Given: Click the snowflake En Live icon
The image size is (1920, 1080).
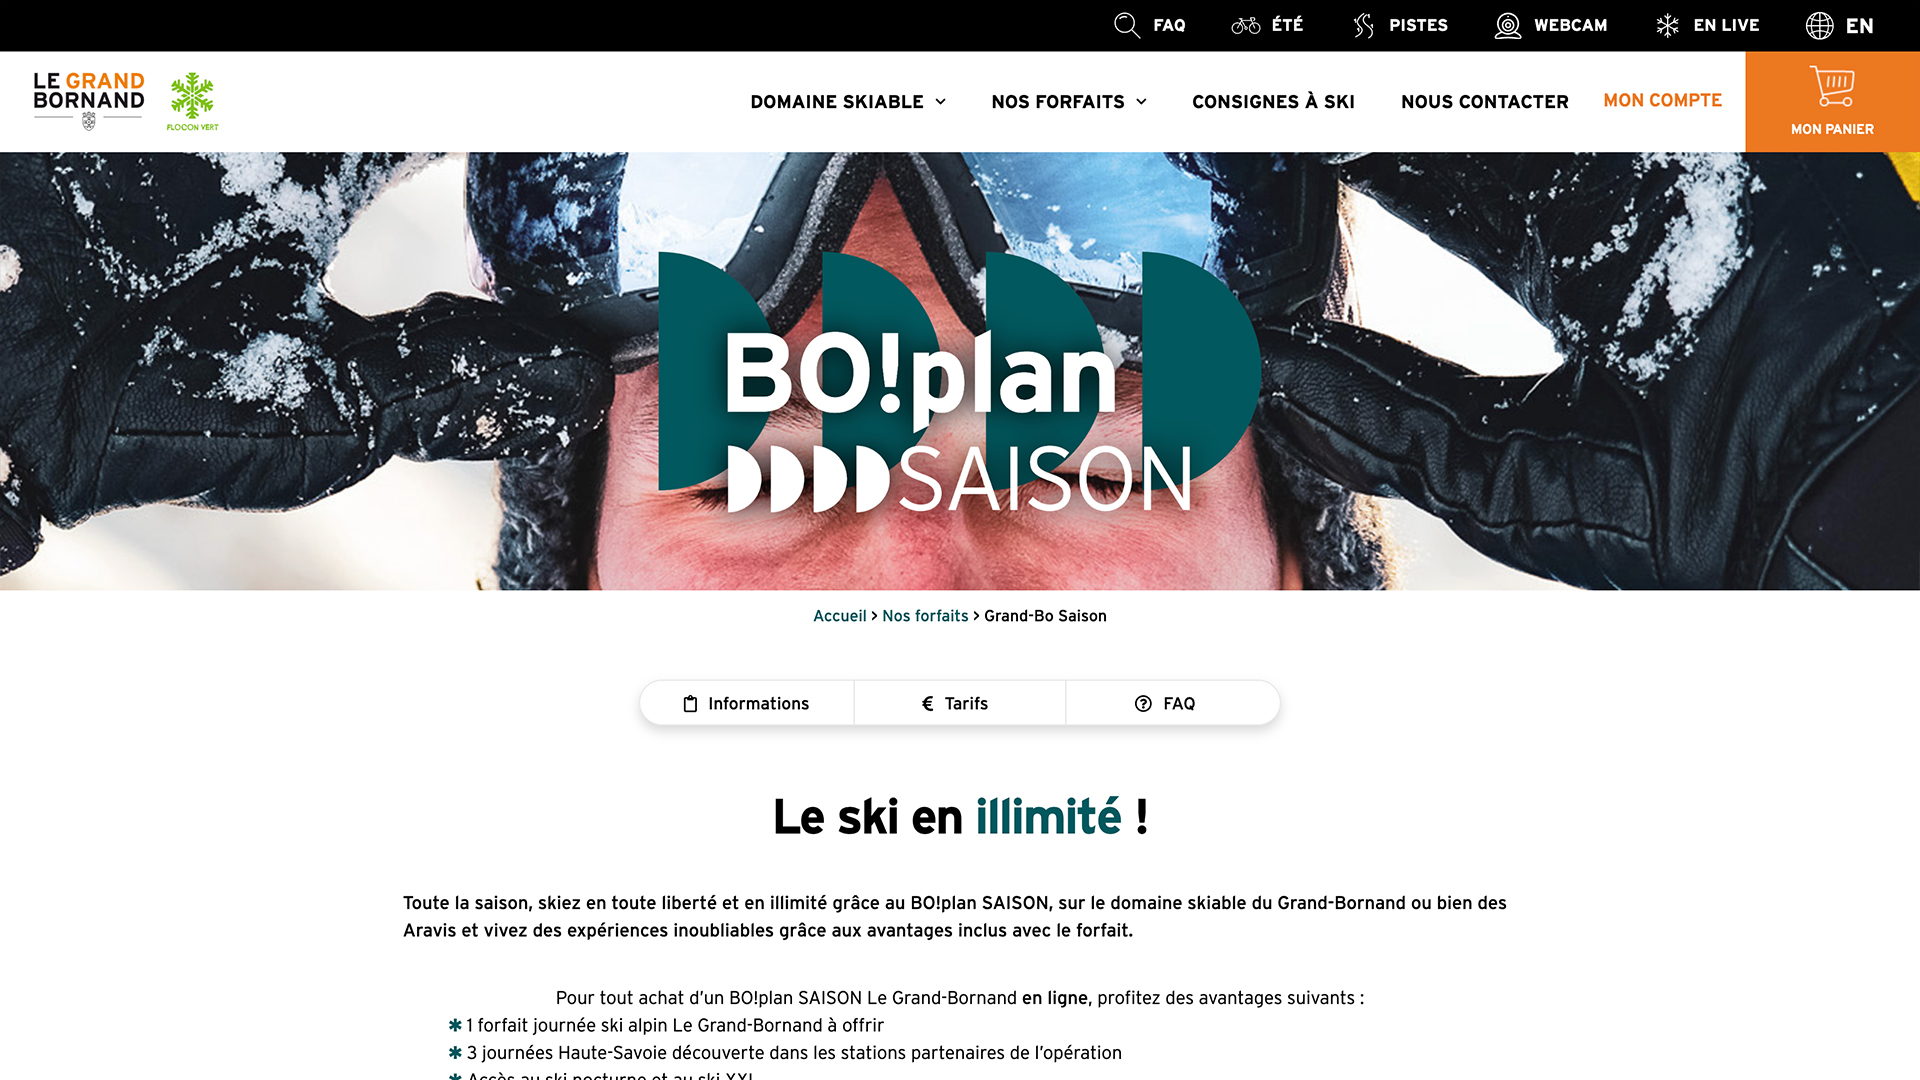Looking at the screenshot, I should [1668, 25].
